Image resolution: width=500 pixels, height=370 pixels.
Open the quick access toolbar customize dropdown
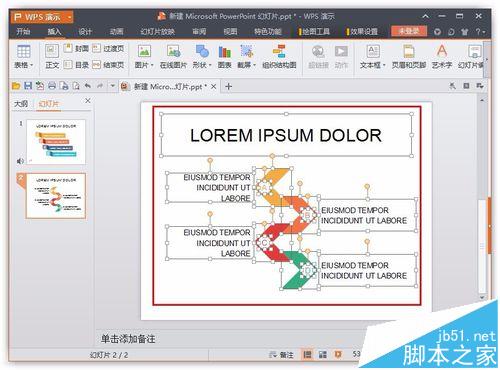[x=112, y=86]
